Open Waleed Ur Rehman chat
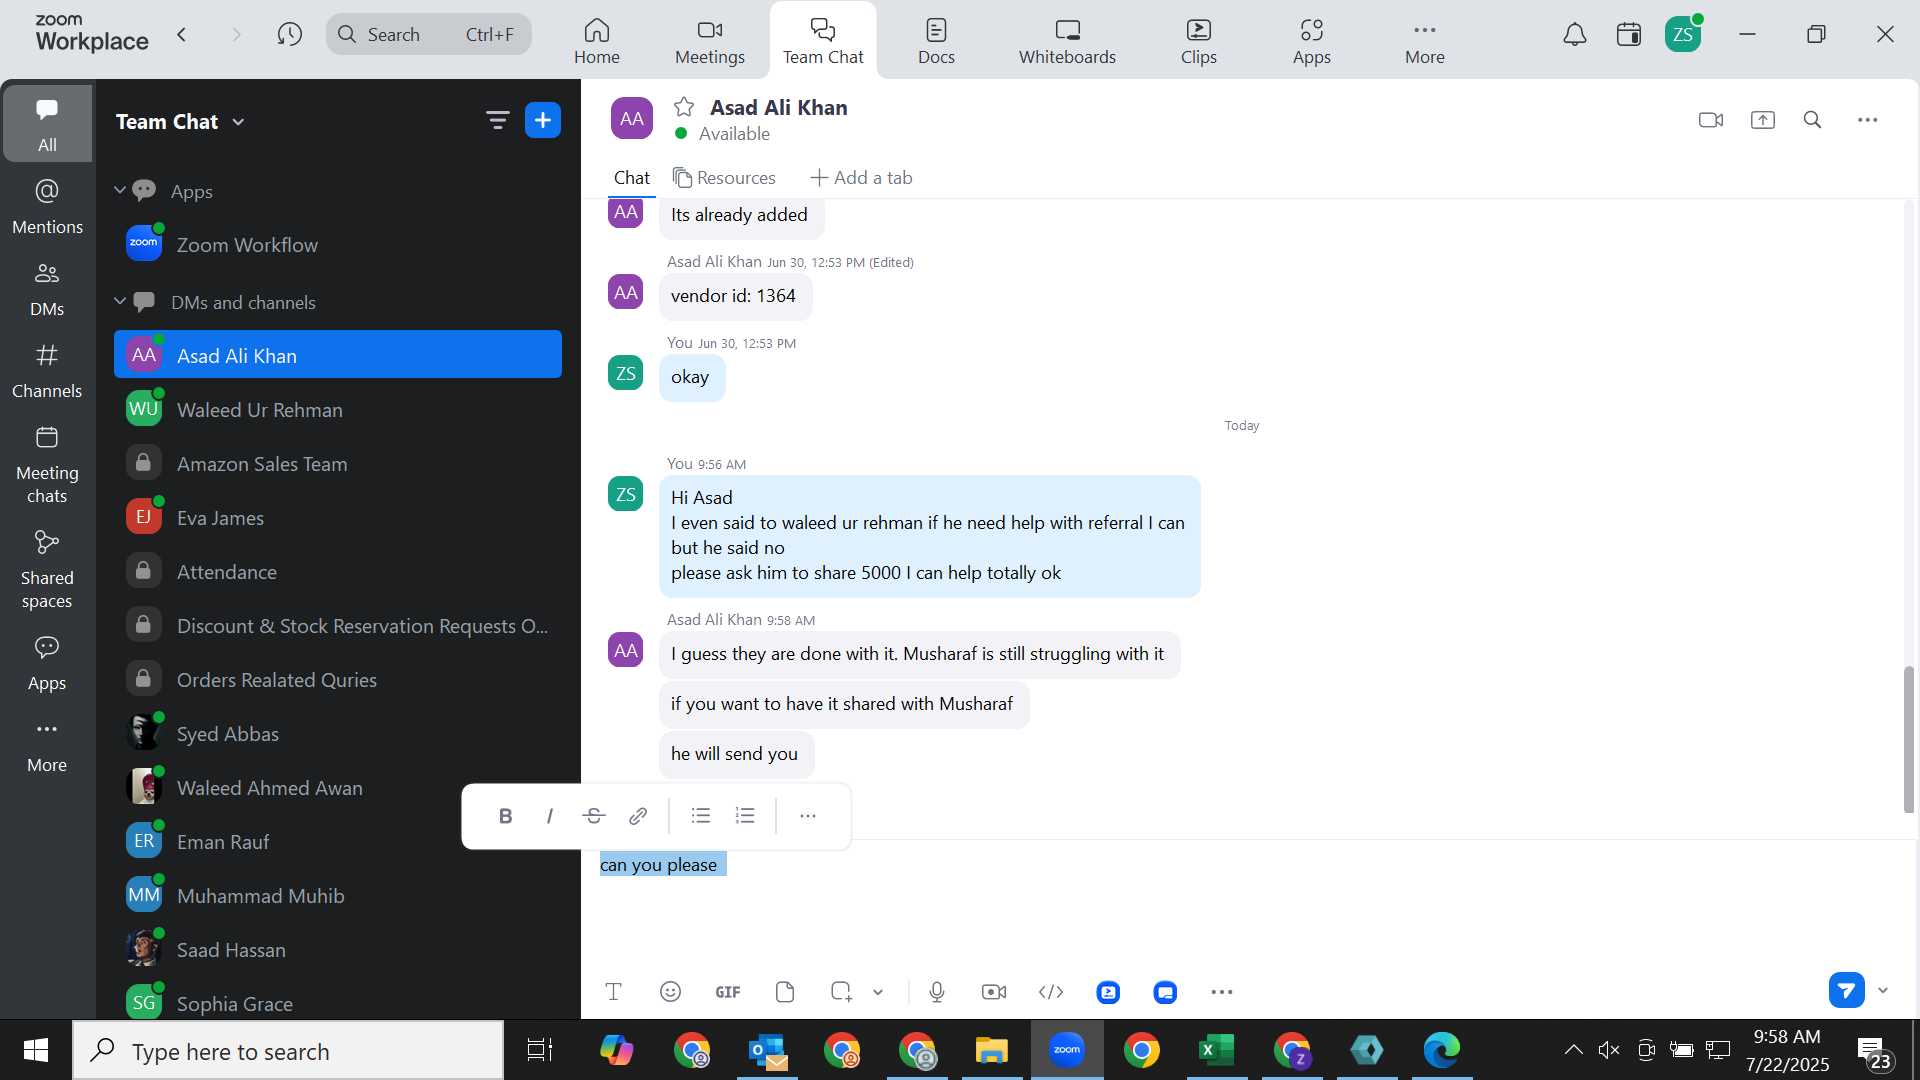The image size is (1920, 1080). tap(338, 409)
